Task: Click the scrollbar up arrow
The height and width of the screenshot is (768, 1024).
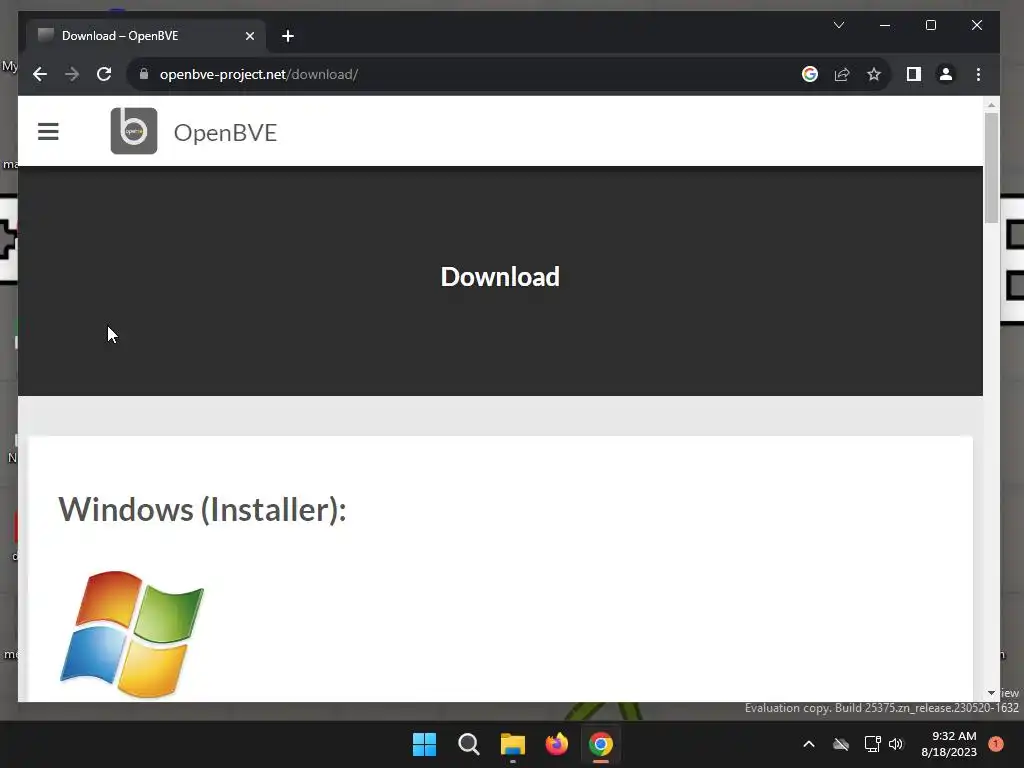Action: 991,104
